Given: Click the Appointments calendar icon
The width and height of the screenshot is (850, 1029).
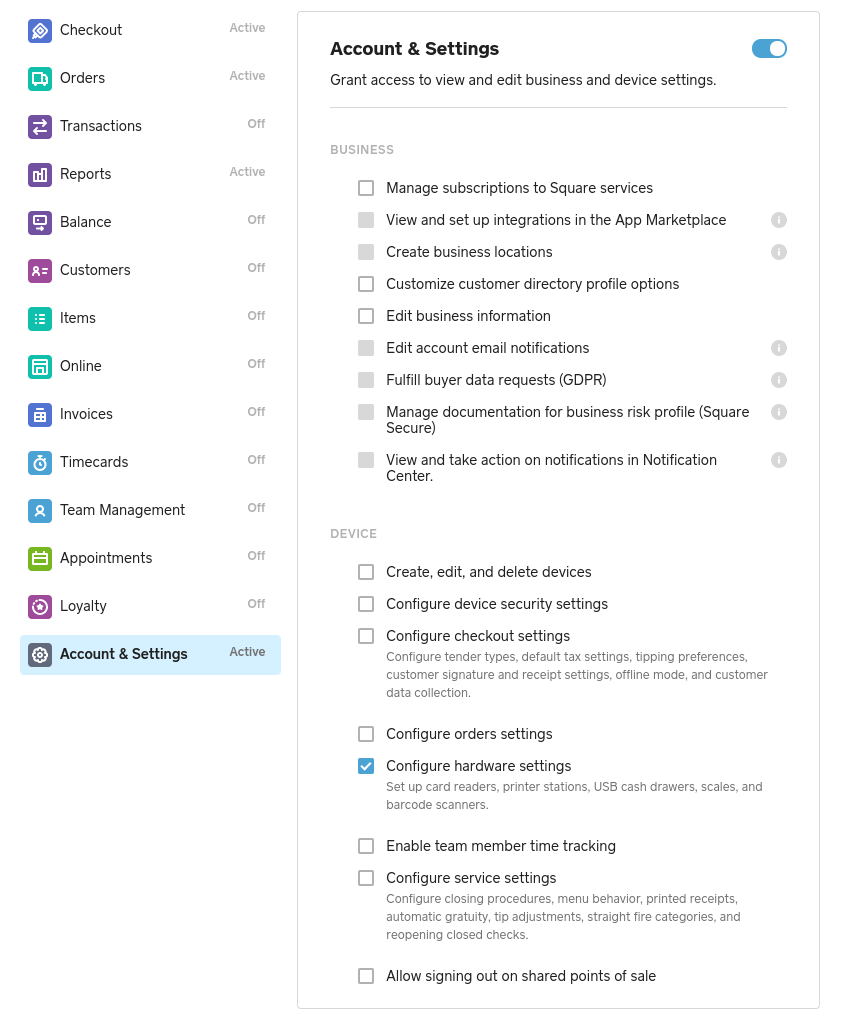Looking at the screenshot, I should click(40, 558).
